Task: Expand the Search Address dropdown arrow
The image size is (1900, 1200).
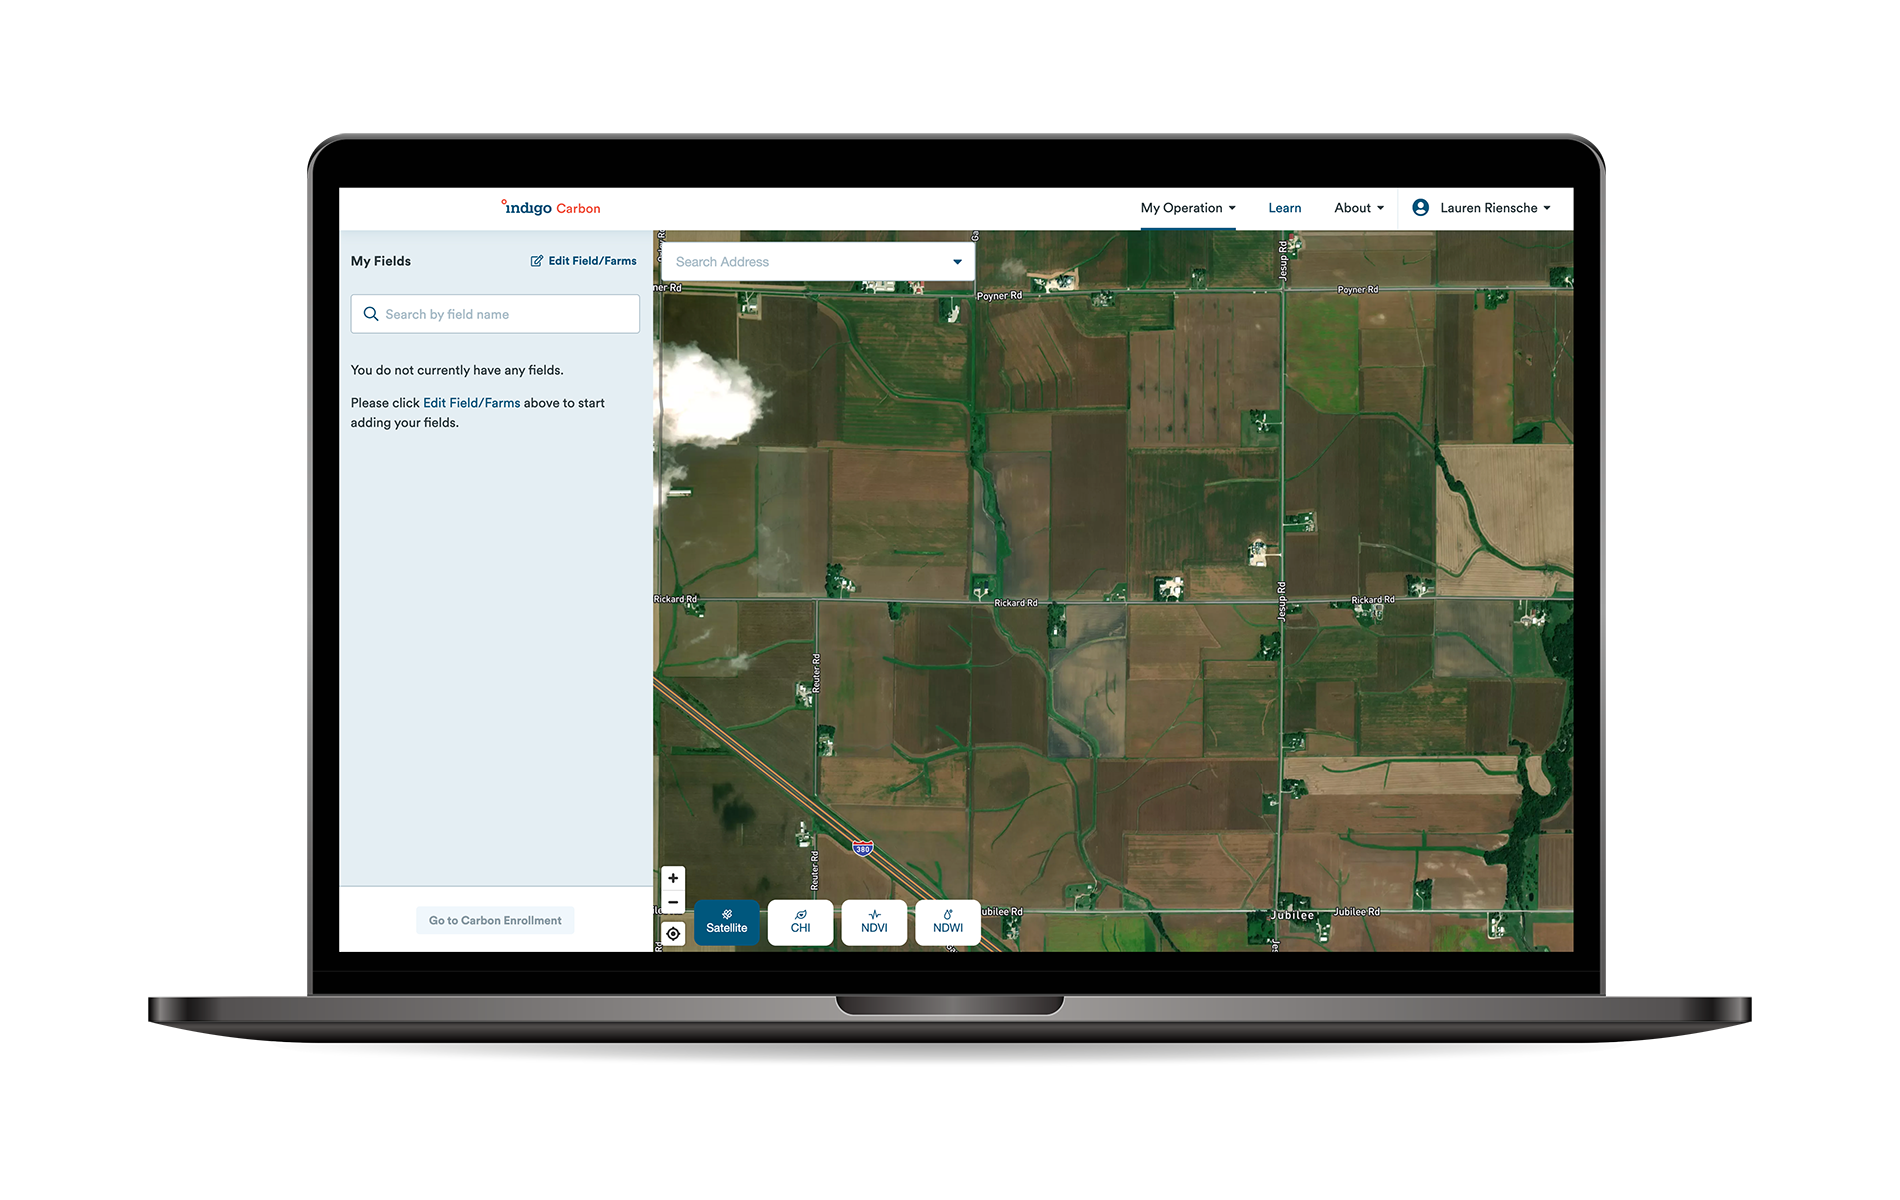Action: click(957, 262)
